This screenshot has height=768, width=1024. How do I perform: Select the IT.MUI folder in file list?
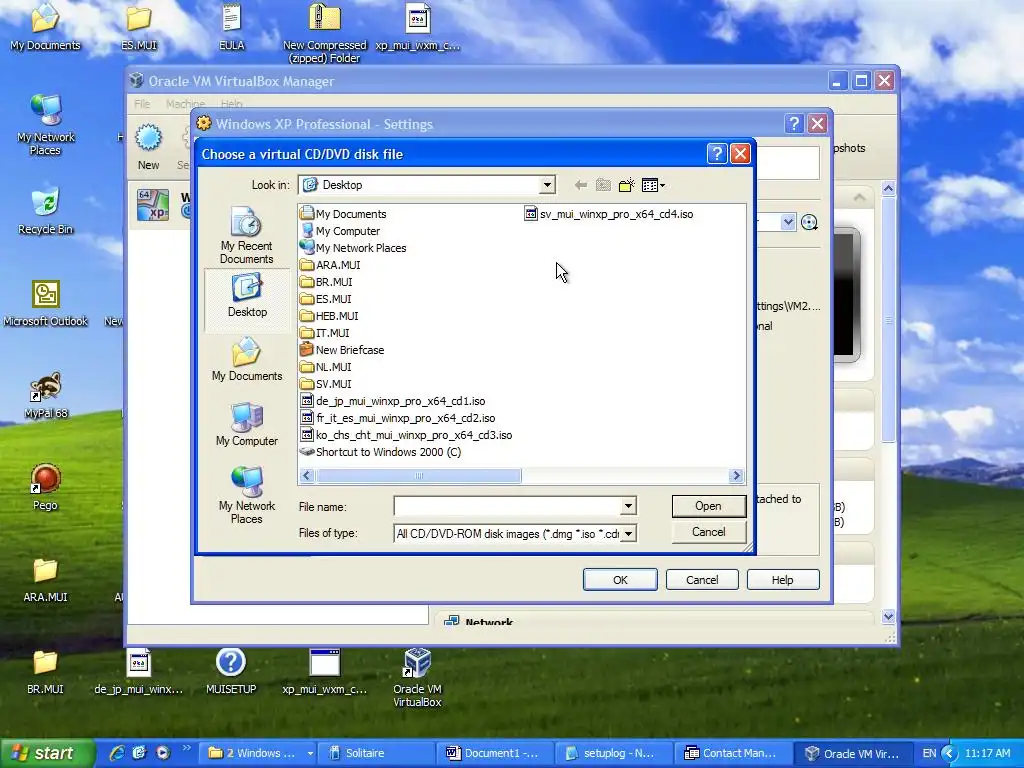(x=325, y=333)
